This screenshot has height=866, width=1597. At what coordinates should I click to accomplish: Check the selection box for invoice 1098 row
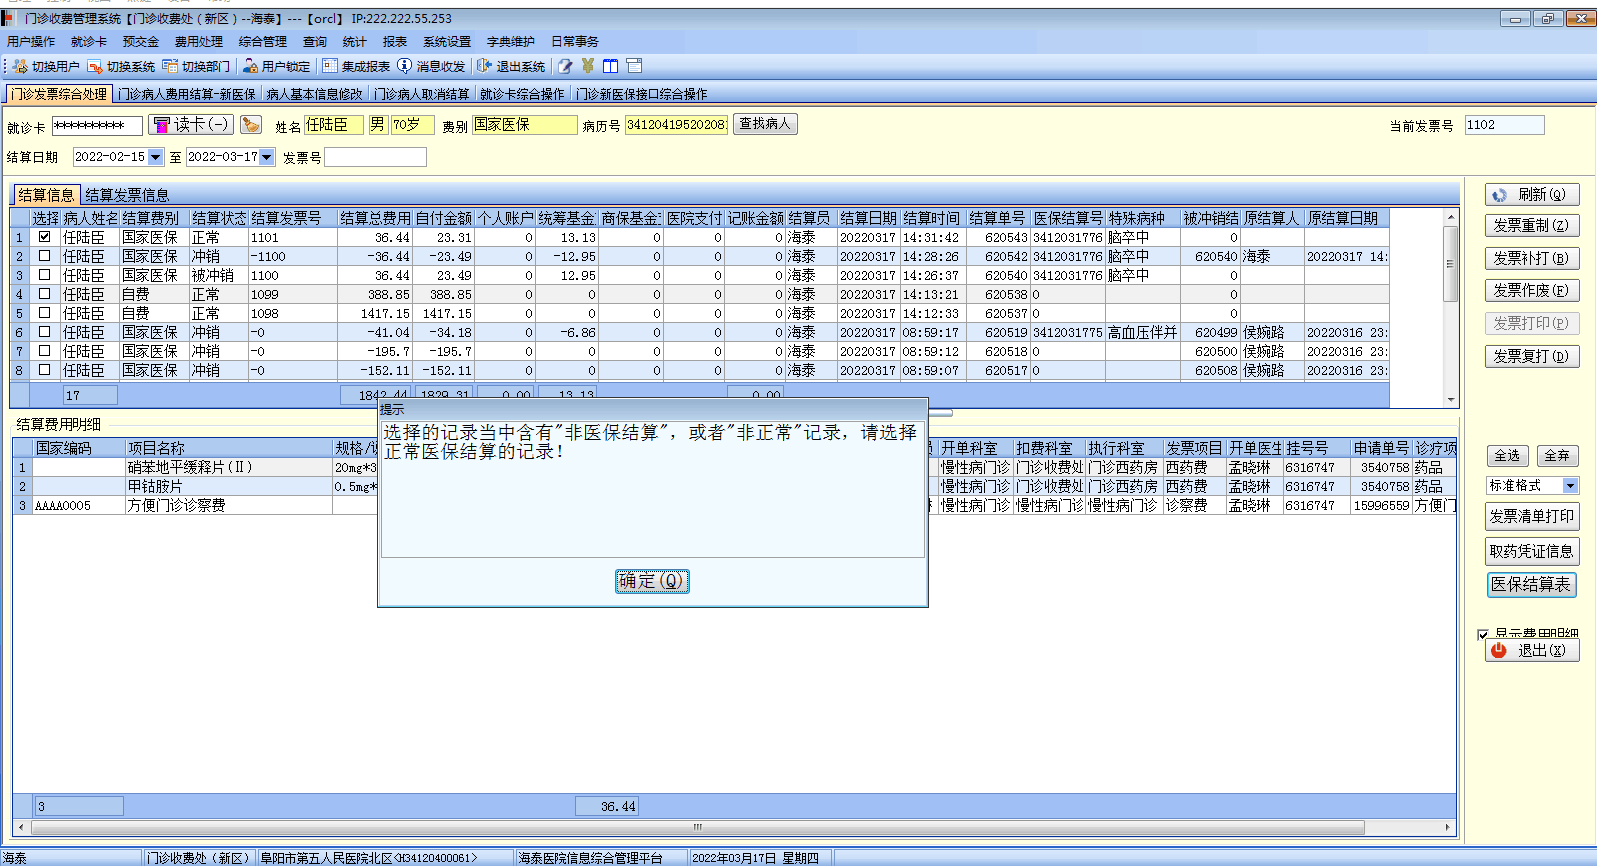(x=44, y=313)
